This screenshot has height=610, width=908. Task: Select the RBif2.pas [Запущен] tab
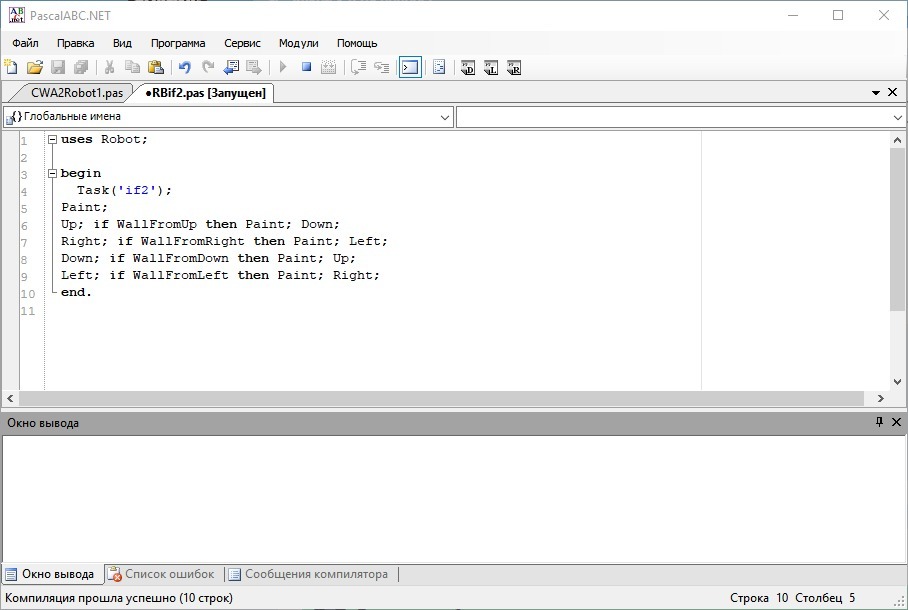click(x=206, y=93)
